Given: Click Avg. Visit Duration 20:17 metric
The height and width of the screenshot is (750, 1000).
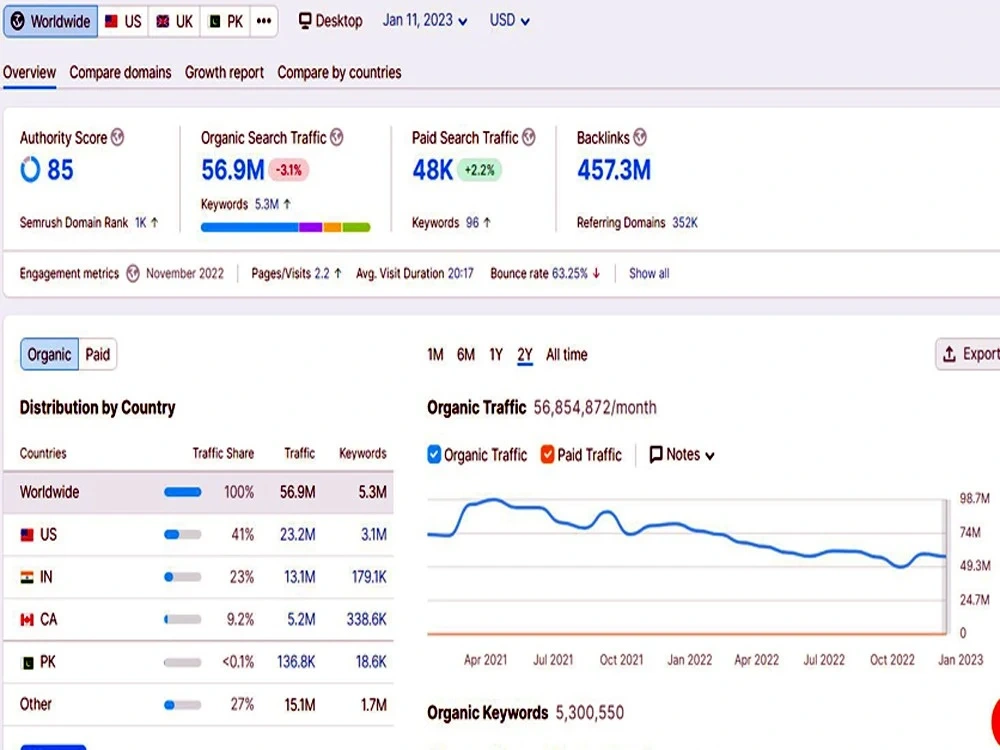Looking at the screenshot, I should [x=415, y=274].
